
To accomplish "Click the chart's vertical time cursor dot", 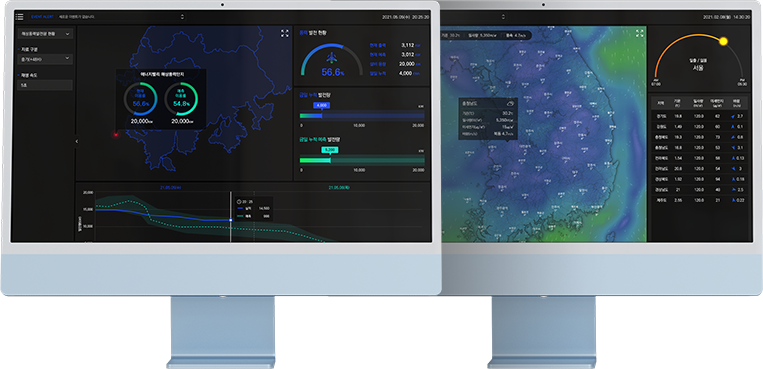I will (x=230, y=220).
